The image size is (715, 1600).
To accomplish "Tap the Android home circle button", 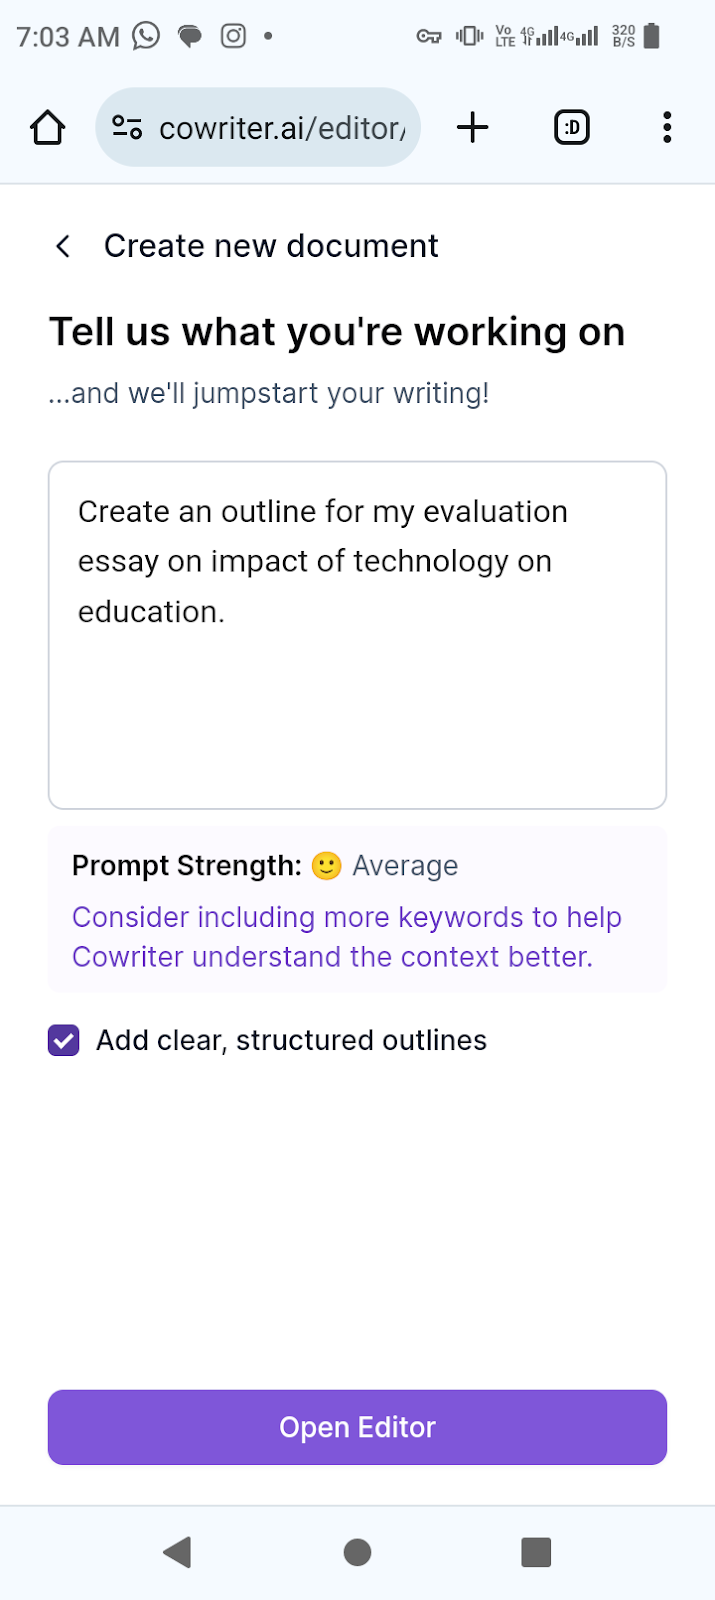I will (x=357, y=1552).
